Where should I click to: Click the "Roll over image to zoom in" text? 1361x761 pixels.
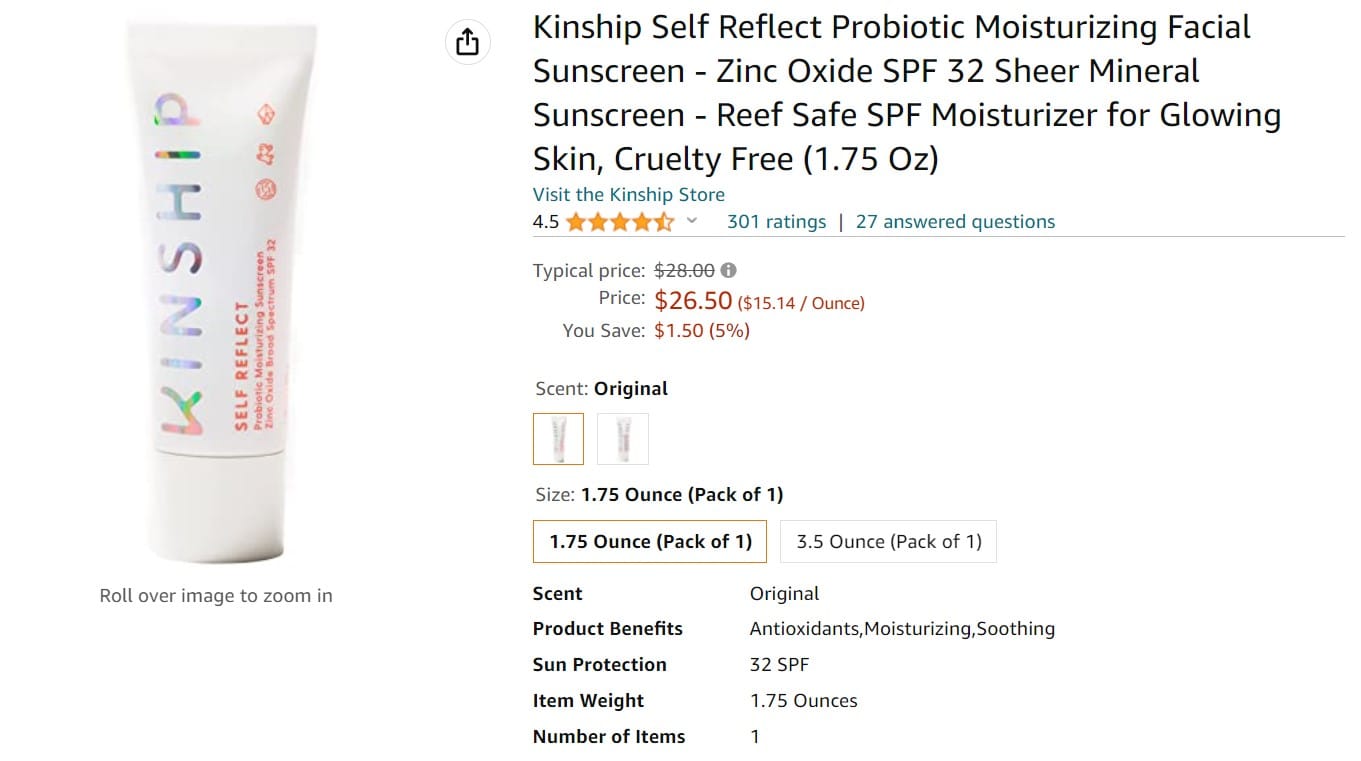click(x=216, y=596)
